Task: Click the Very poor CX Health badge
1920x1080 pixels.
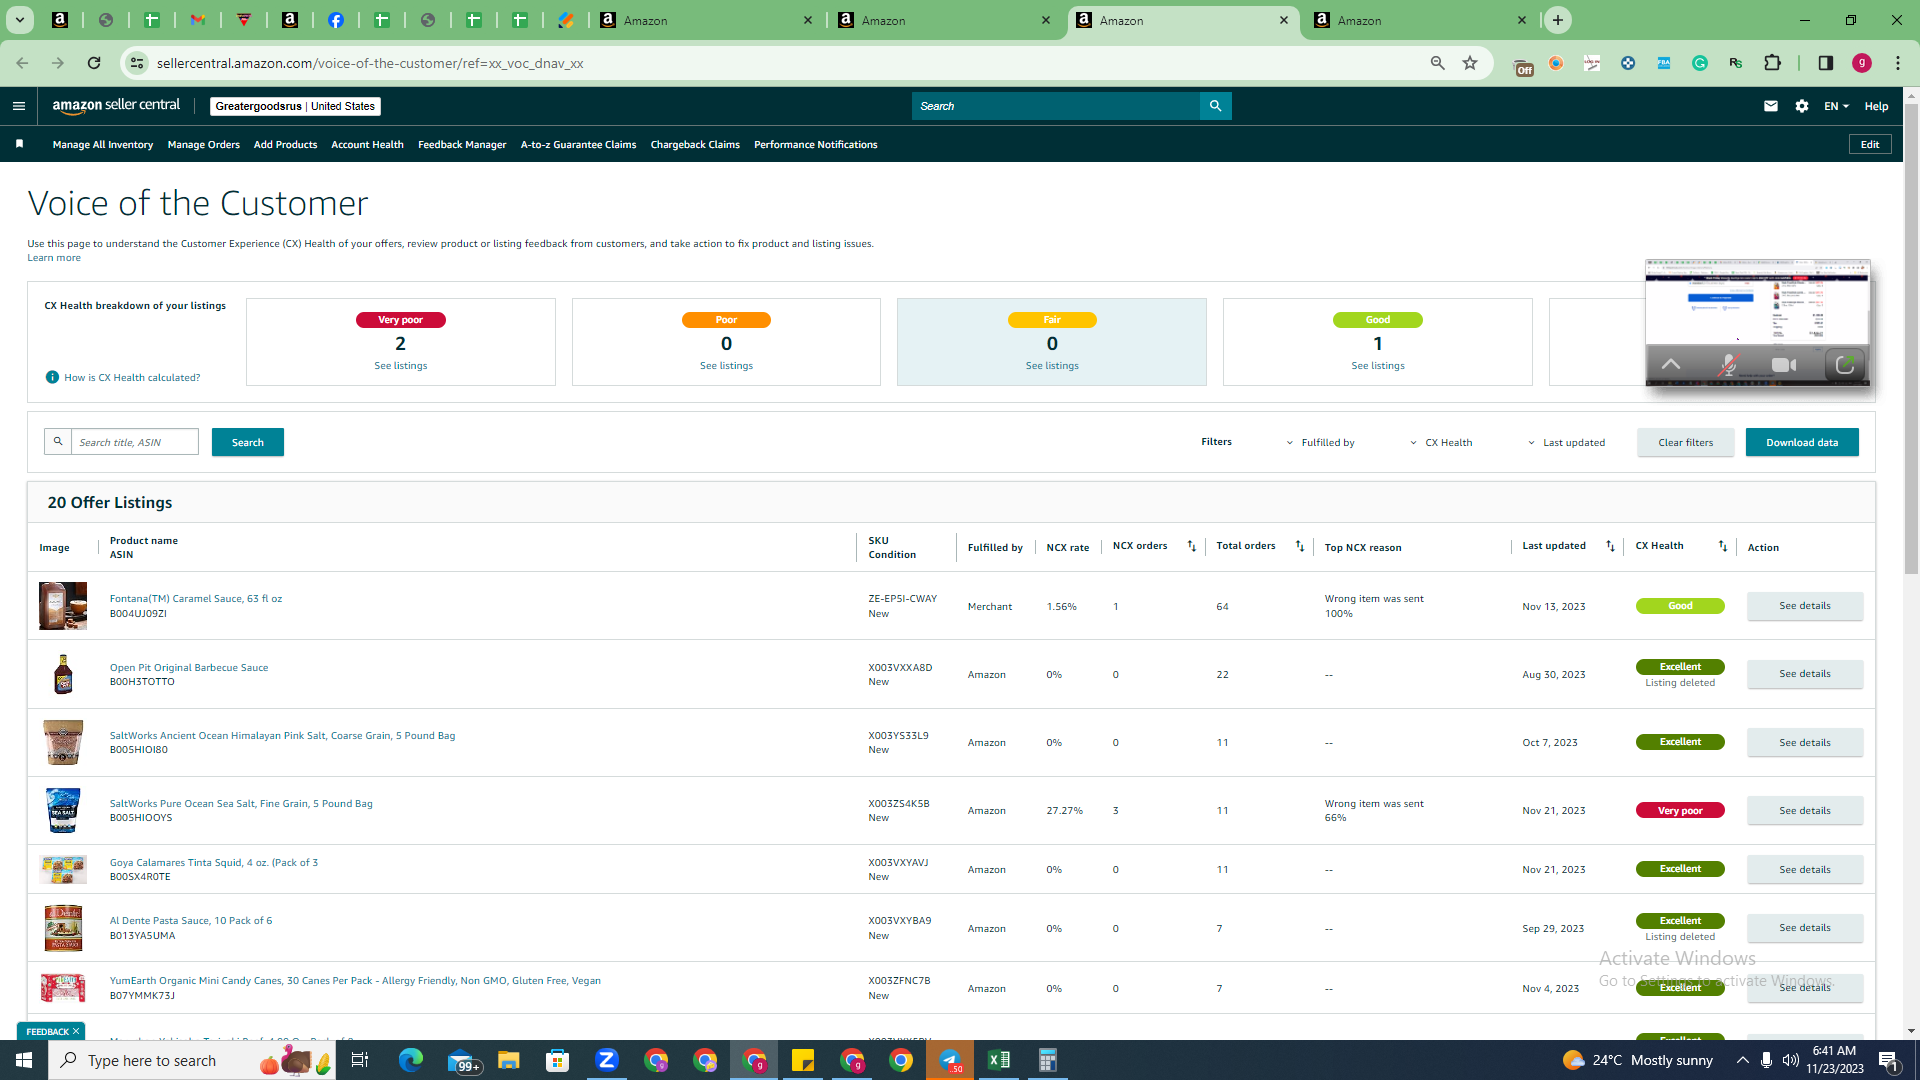Action: pyautogui.click(x=1679, y=810)
